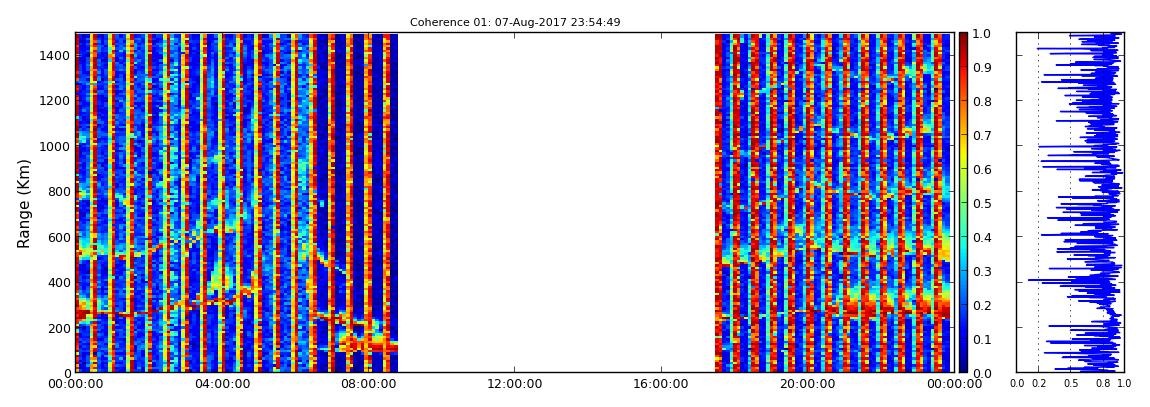
Task: Click the colorbar label 0.2
Action: pyautogui.click(x=981, y=305)
